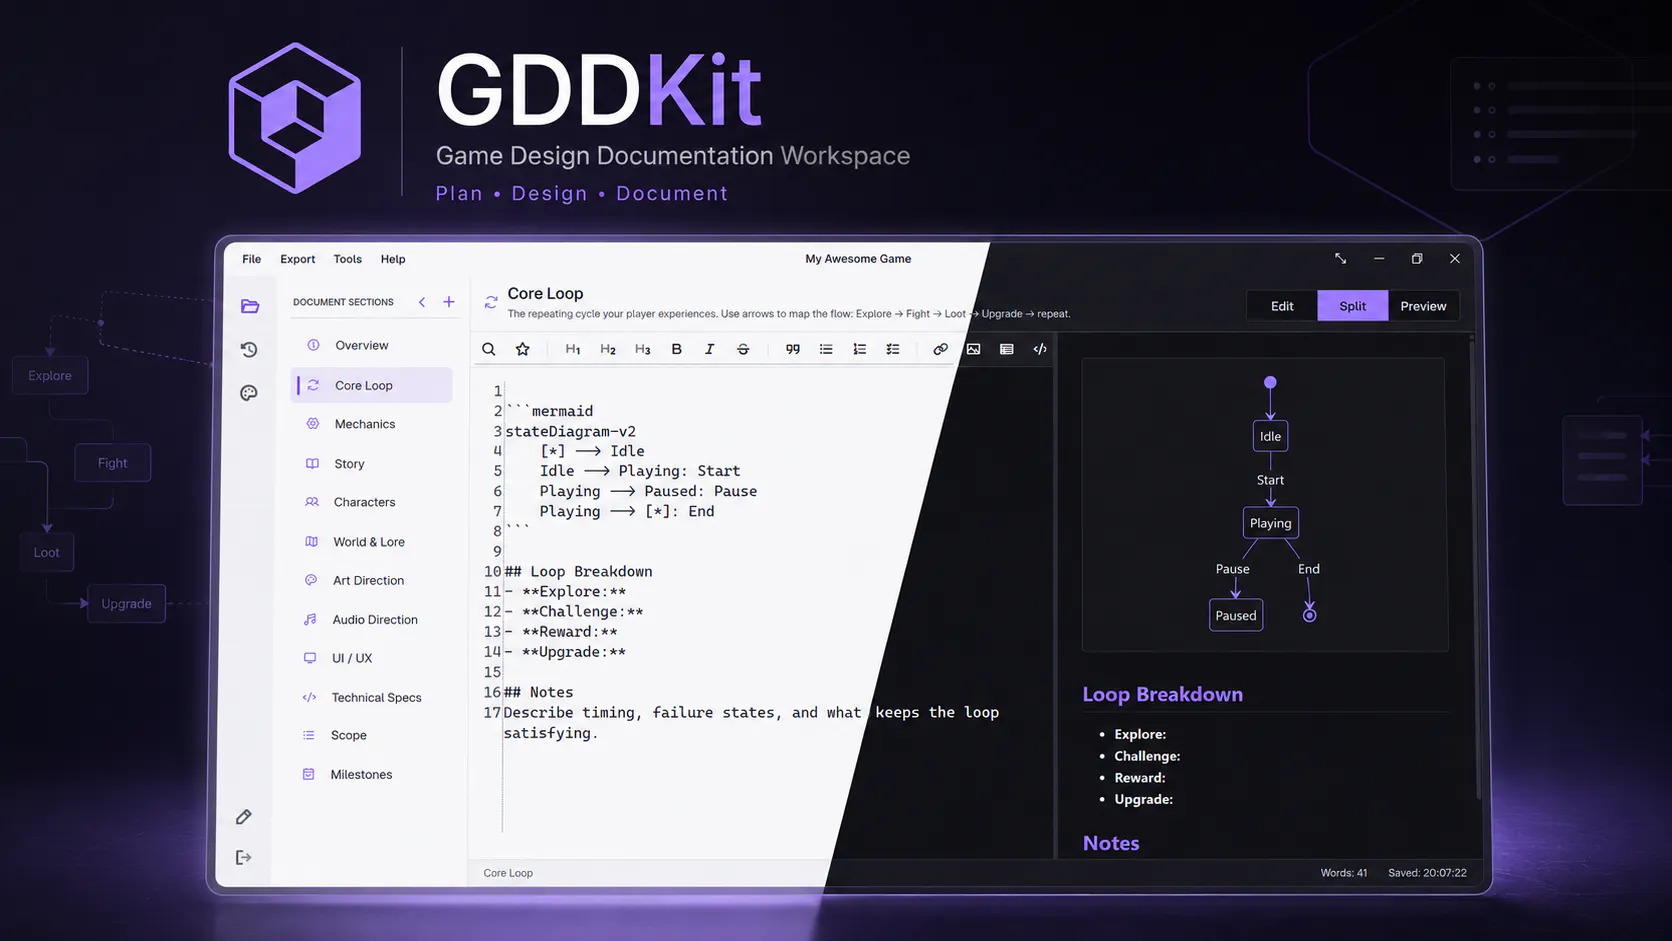Insert a task checklist
Screen dimensions: 1672x941
tap(893, 349)
